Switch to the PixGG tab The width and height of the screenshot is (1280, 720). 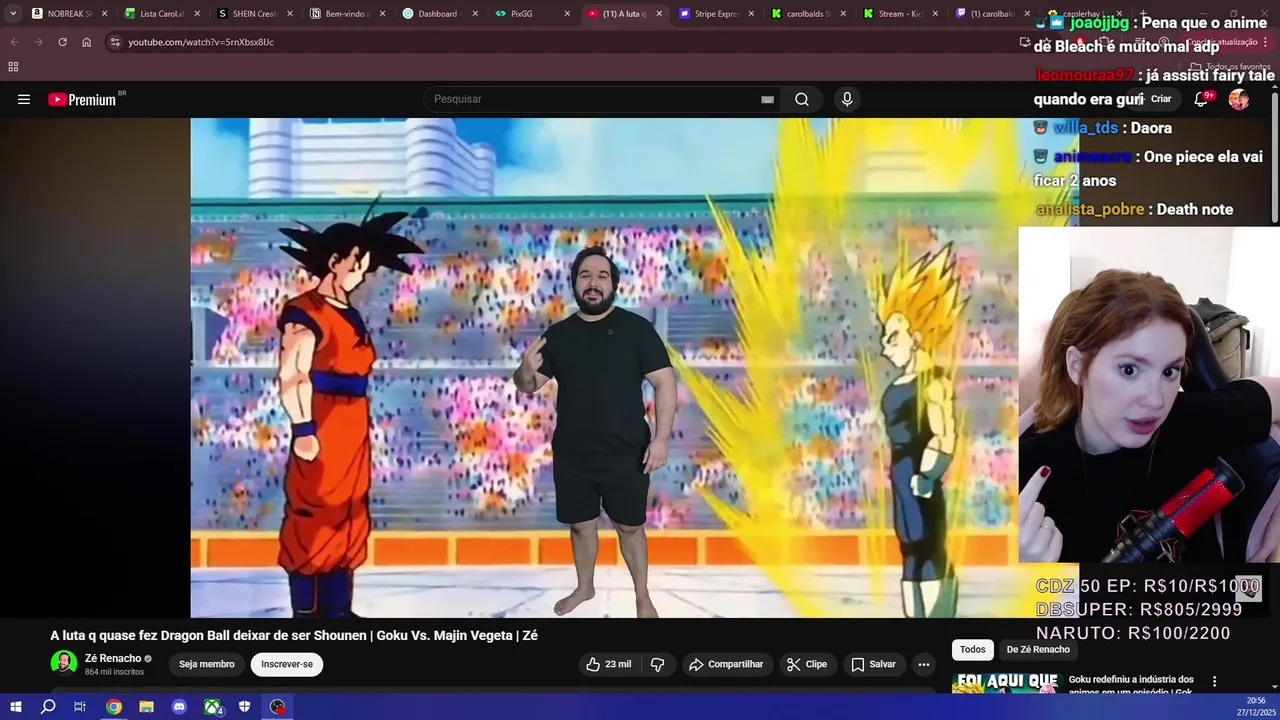pos(531,14)
